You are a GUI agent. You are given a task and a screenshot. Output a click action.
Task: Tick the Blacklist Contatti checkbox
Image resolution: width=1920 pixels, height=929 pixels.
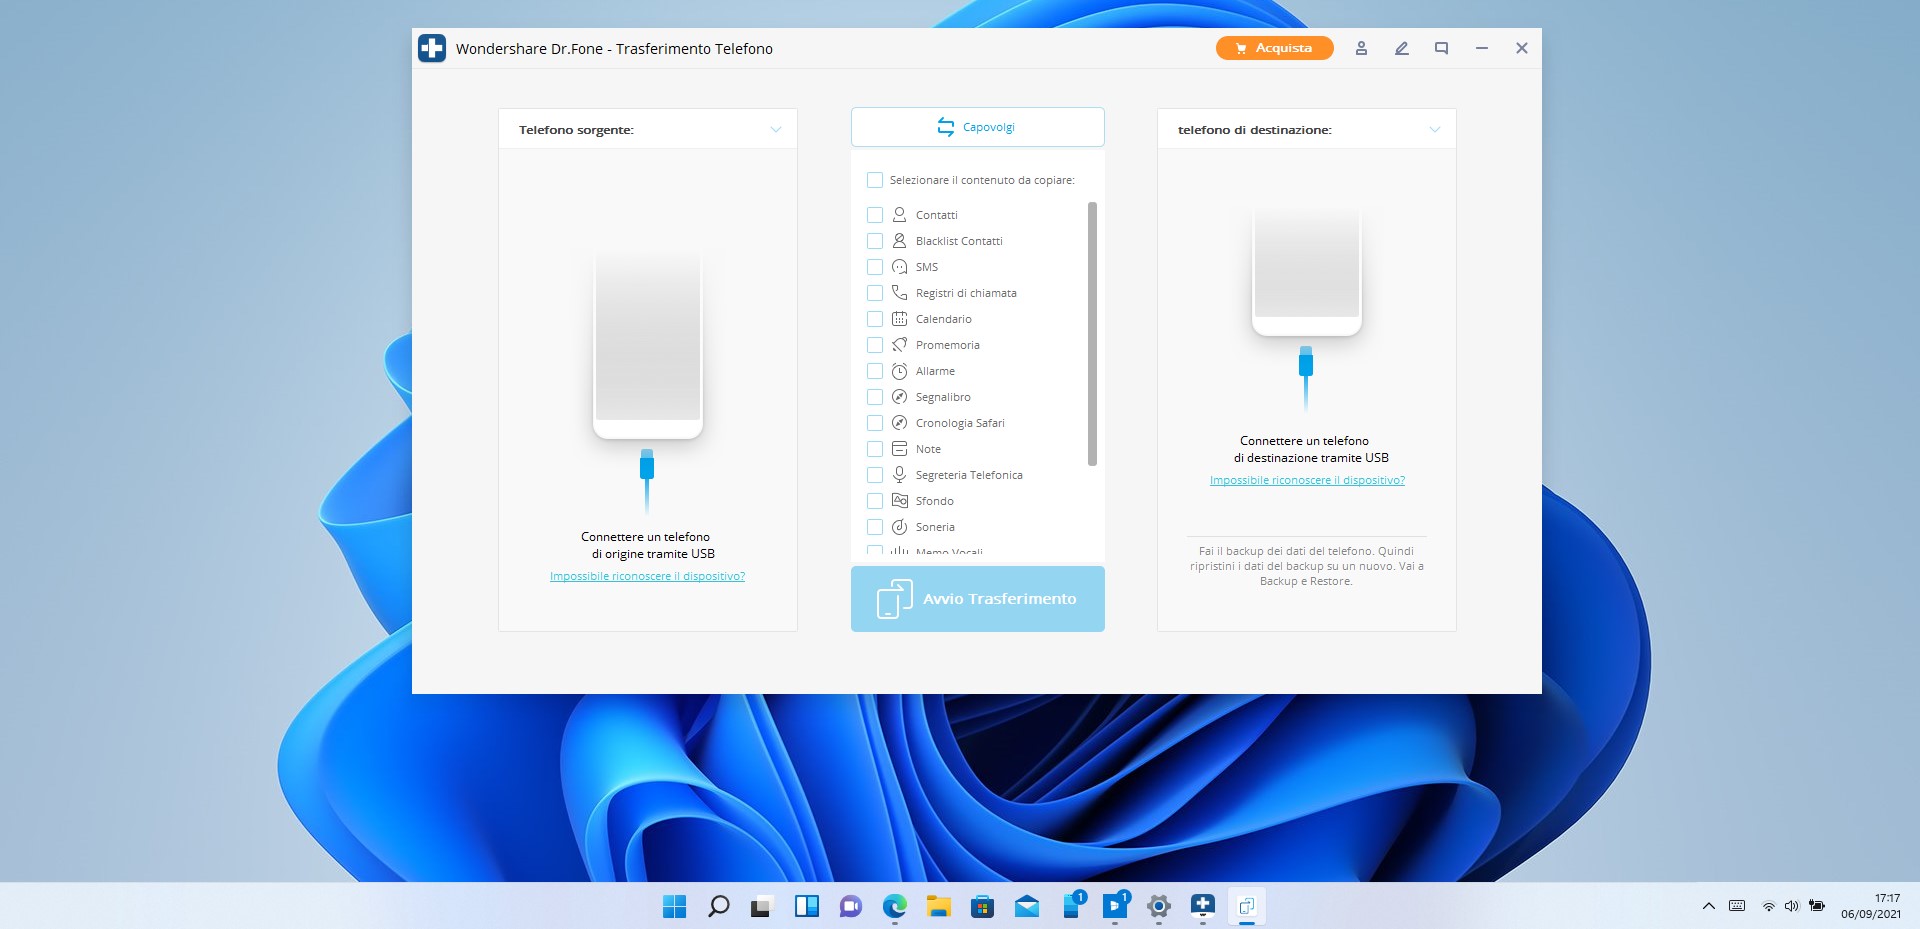tap(875, 241)
